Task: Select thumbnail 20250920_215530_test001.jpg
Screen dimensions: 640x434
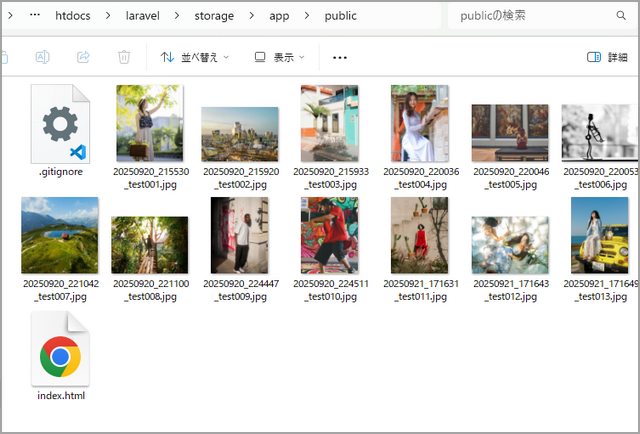Action: pyautogui.click(x=149, y=122)
